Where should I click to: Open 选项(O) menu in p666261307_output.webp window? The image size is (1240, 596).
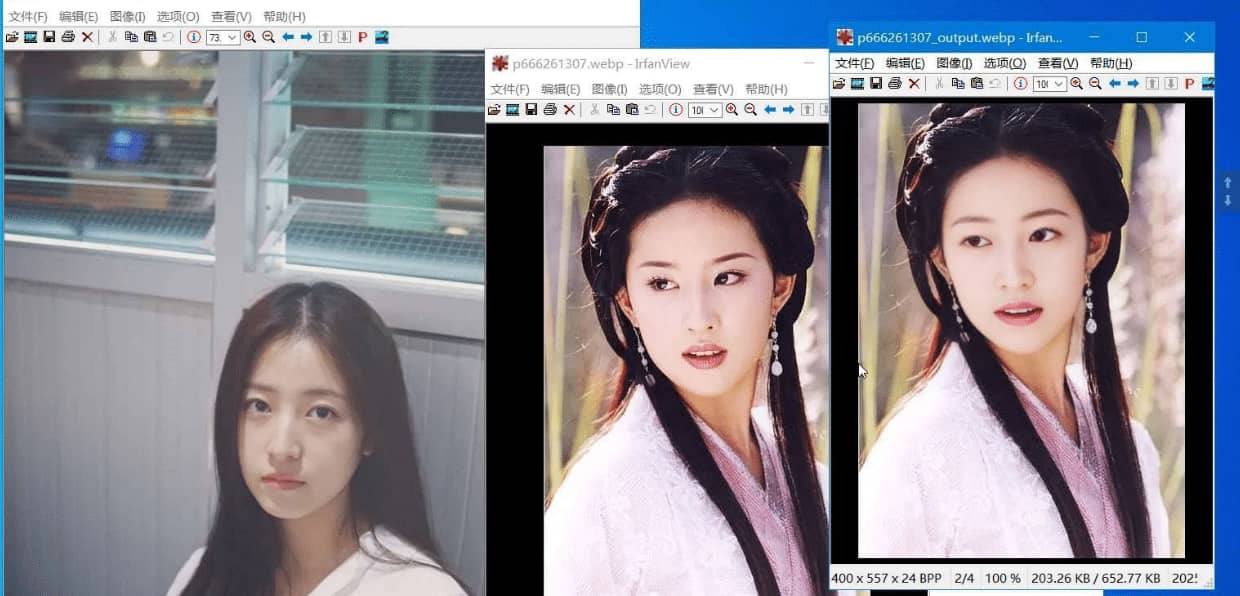pyautogui.click(x=1004, y=63)
